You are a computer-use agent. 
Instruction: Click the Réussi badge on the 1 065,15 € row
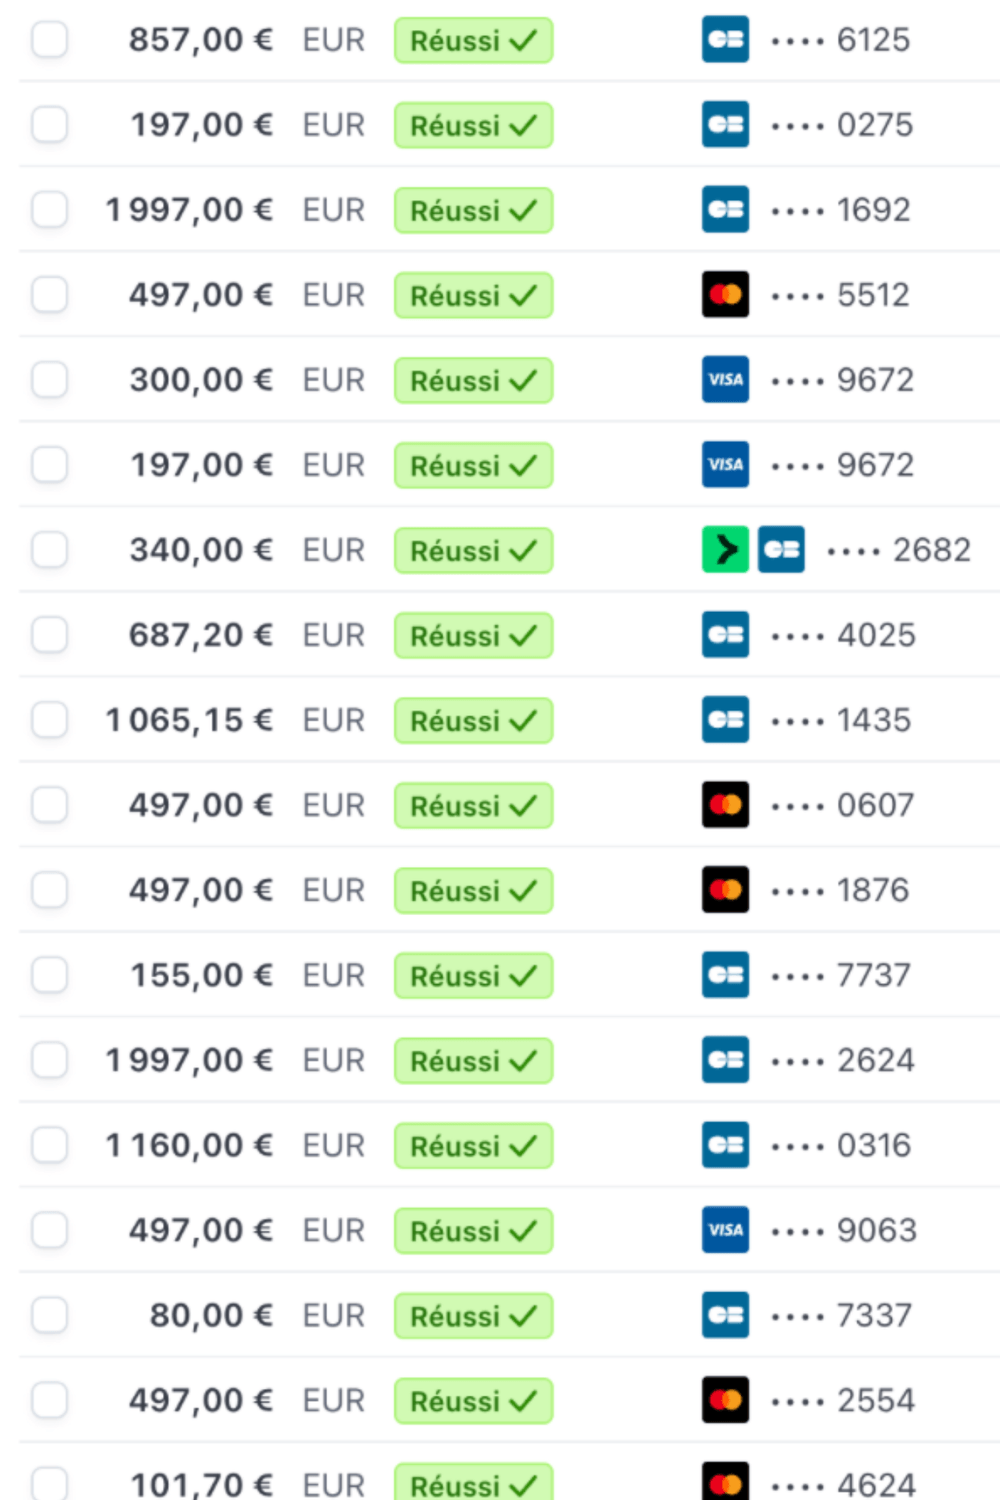(473, 720)
